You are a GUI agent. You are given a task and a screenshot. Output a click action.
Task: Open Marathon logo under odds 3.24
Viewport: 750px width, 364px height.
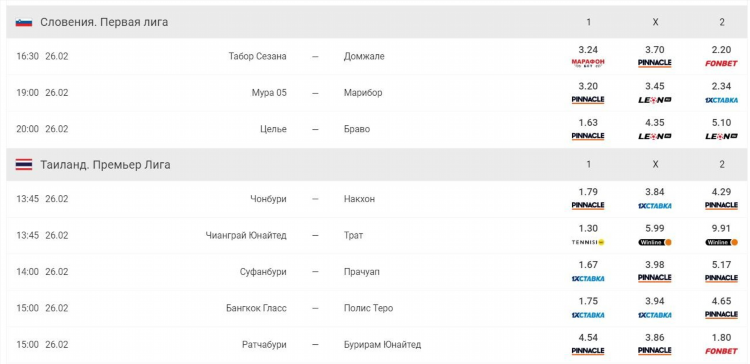588,63
